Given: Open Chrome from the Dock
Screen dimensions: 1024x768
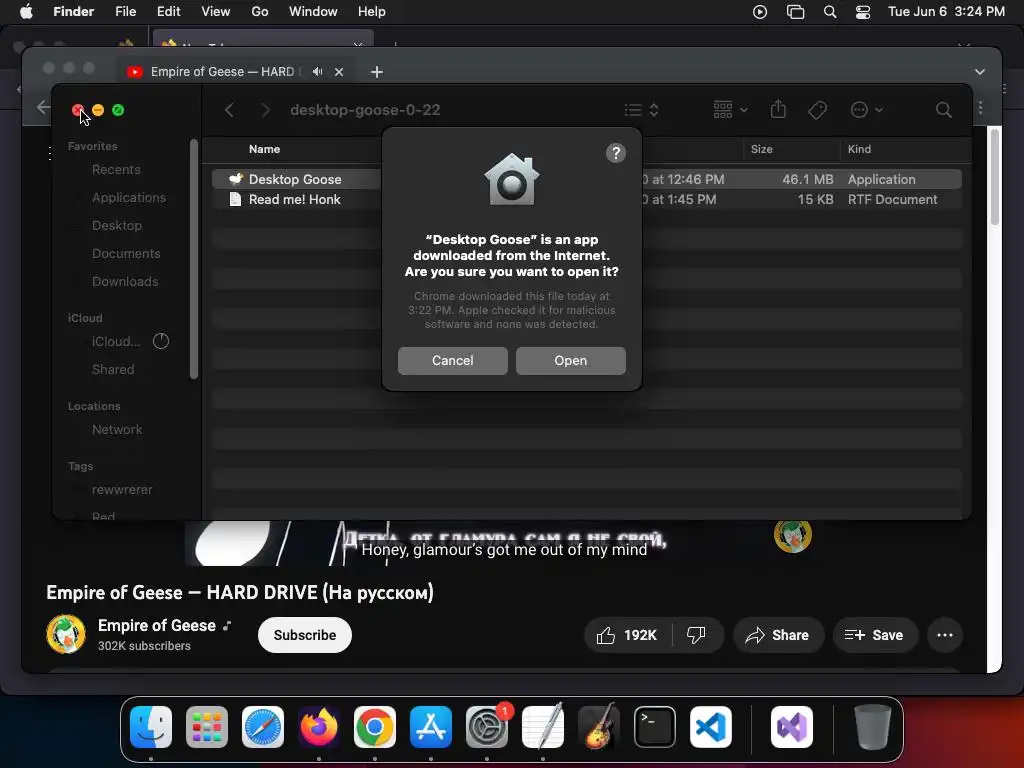Looking at the screenshot, I should [375, 727].
